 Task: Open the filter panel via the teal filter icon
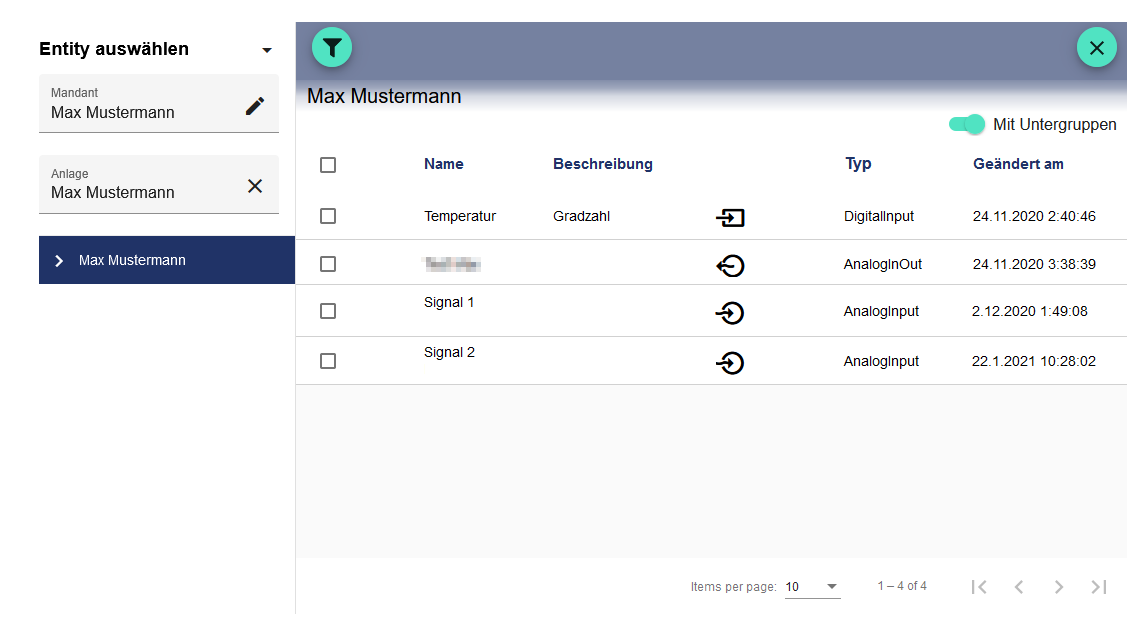click(x=331, y=47)
